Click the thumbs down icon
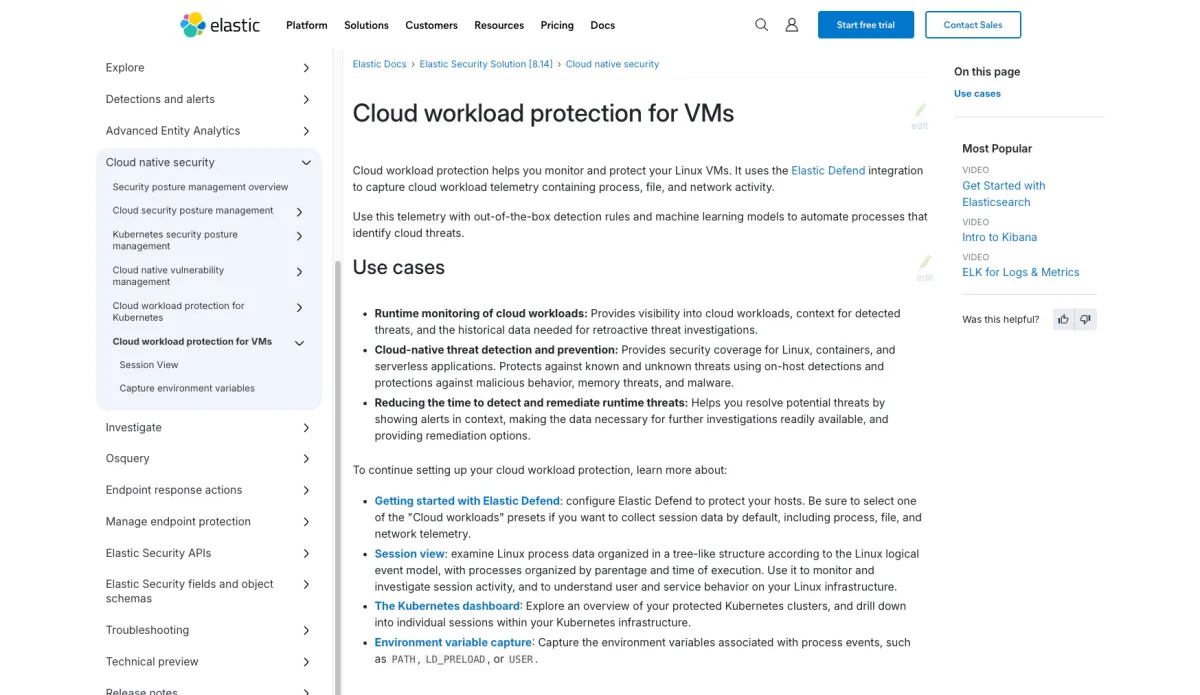1200x695 pixels. pos(1086,320)
